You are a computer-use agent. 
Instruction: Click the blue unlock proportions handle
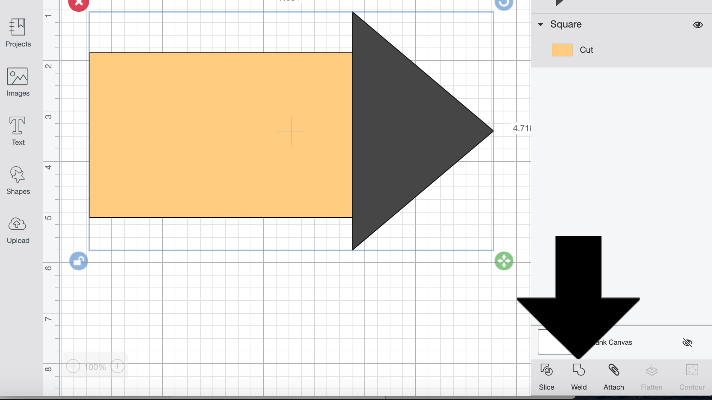point(79,261)
